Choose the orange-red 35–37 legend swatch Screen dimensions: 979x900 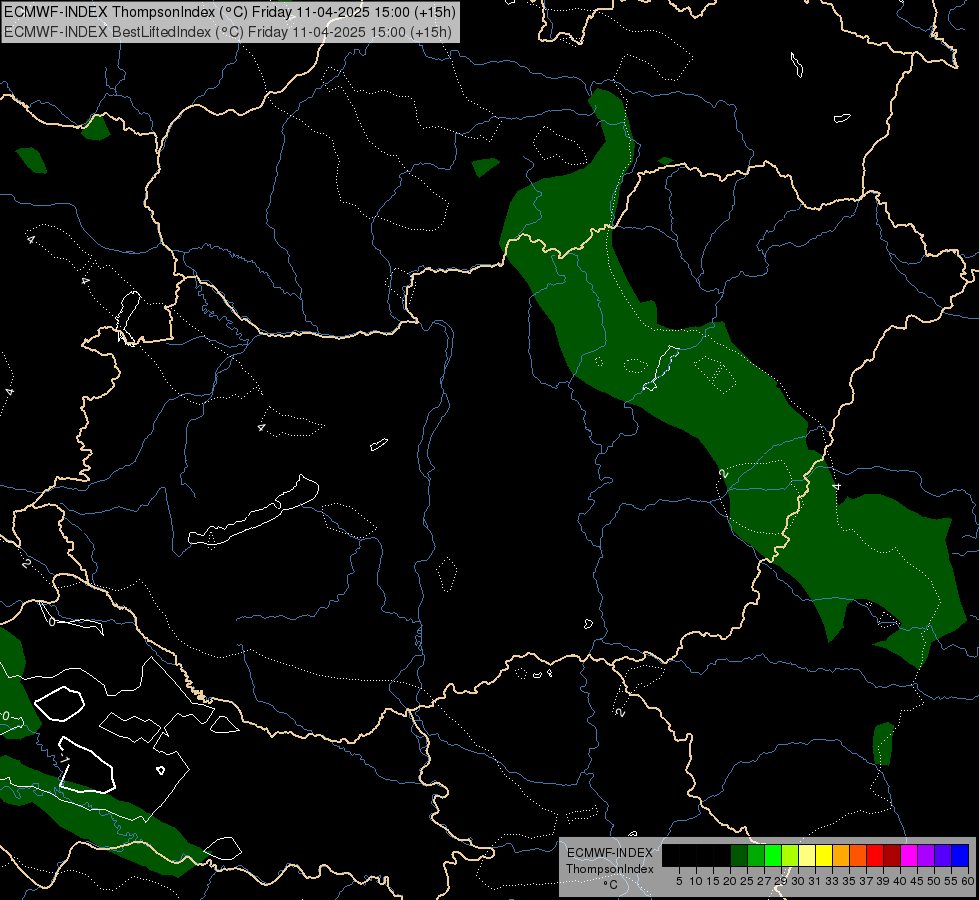(858, 855)
